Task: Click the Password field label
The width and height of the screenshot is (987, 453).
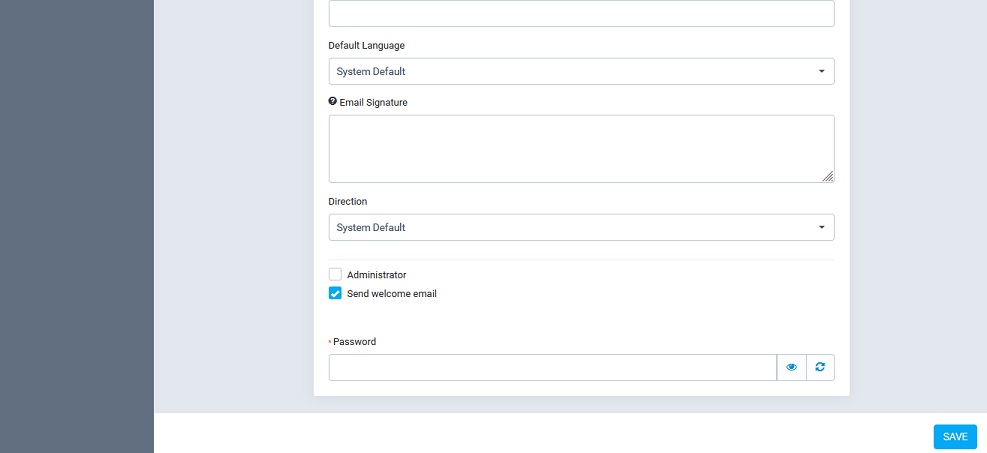Action: pyautogui.click(x=354, y=342)
